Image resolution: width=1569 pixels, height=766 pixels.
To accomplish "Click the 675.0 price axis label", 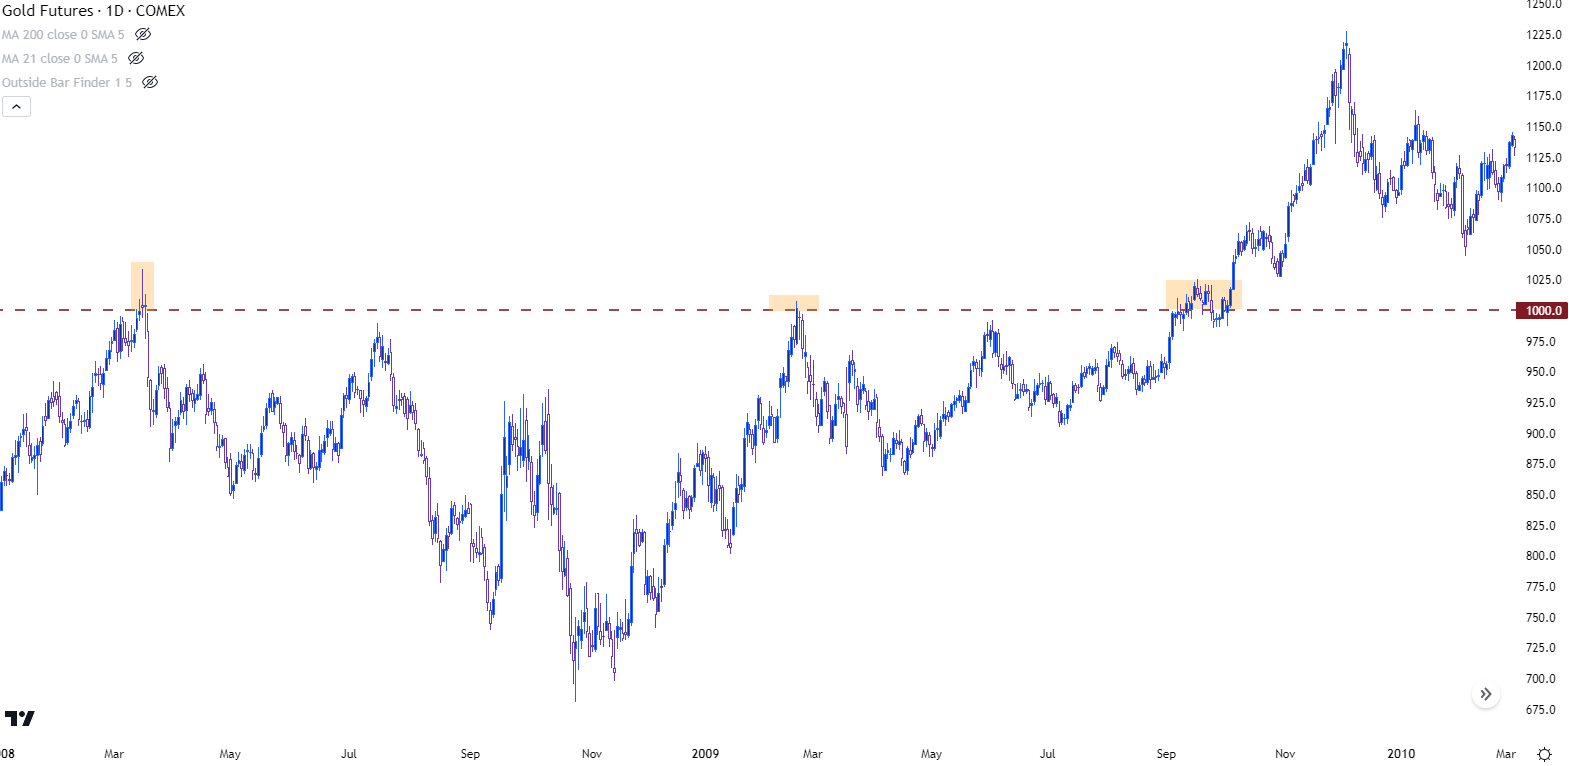I will (1541, 710).
